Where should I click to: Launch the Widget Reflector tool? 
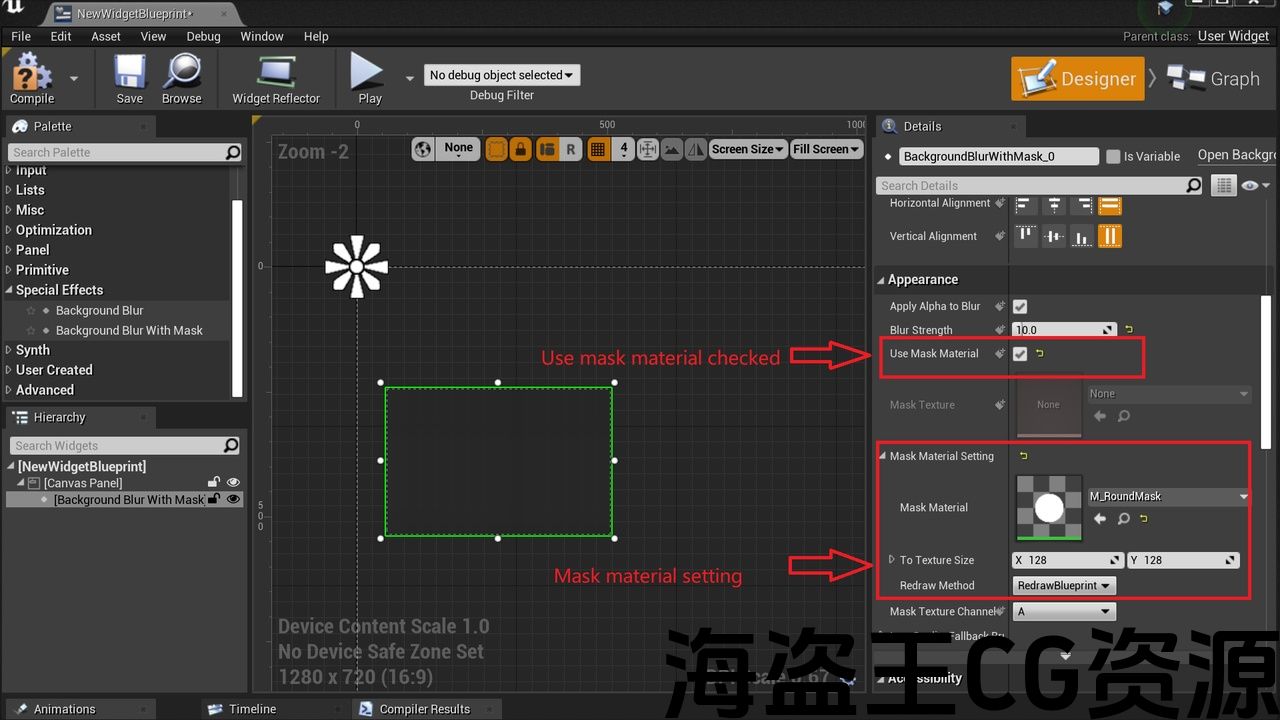276,76
